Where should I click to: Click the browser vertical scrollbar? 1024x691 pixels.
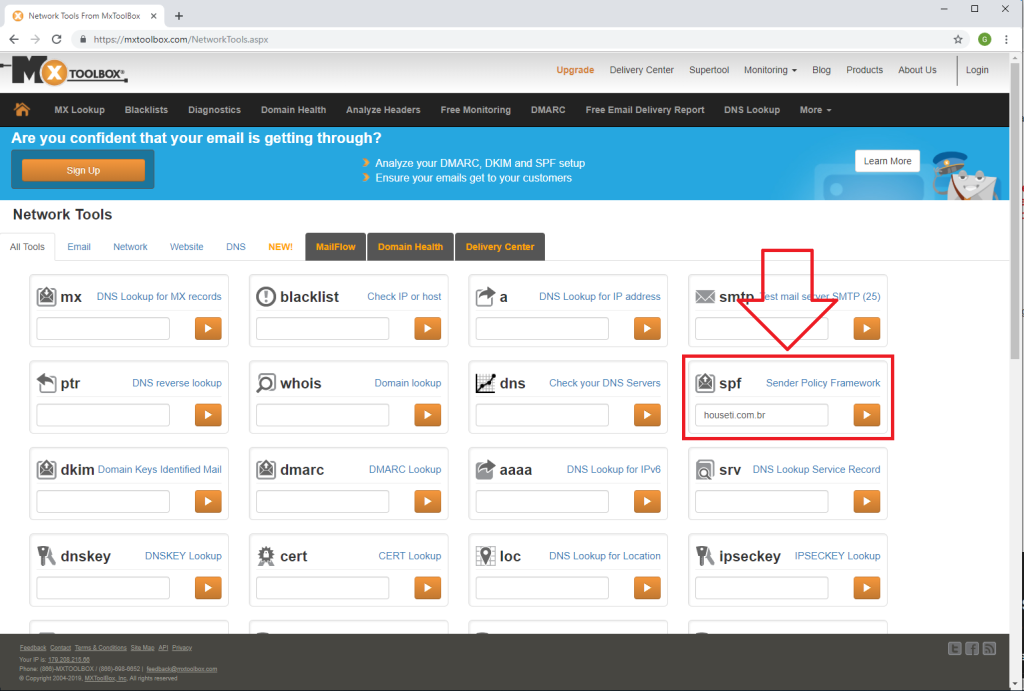click(x=1015, y=209)
